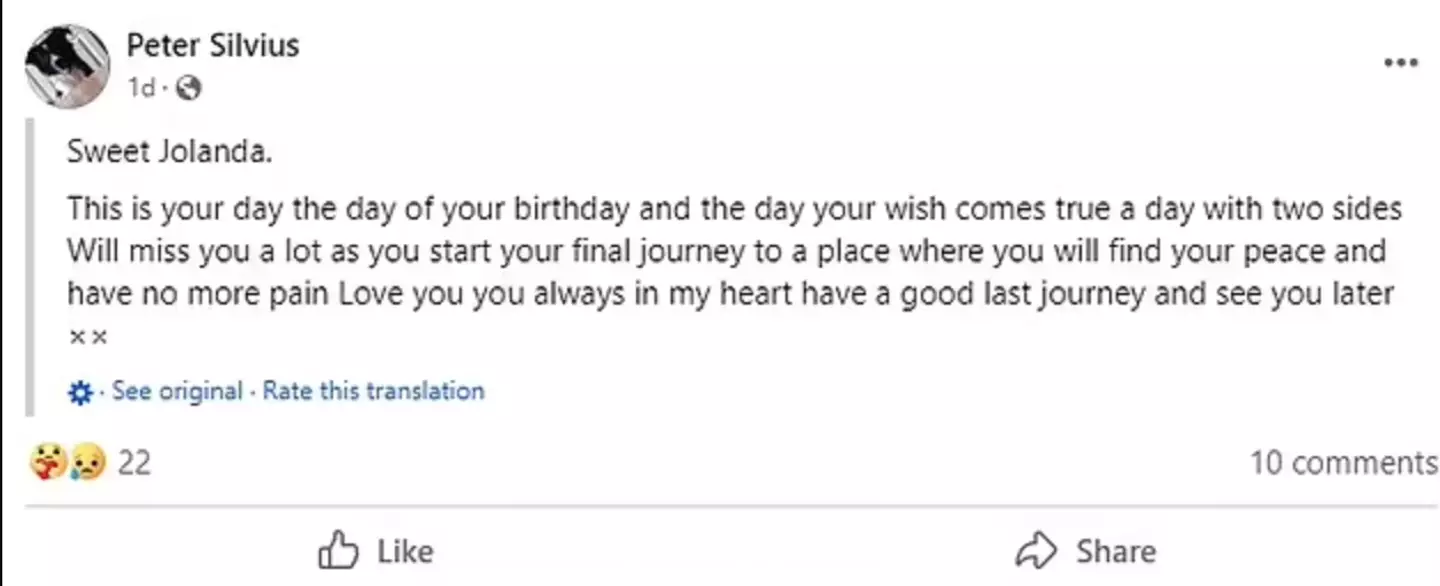Viewport: 1440px width, 586px height.
Task: Open 'See original' to view untranslated post
Action: pos(178,391)
